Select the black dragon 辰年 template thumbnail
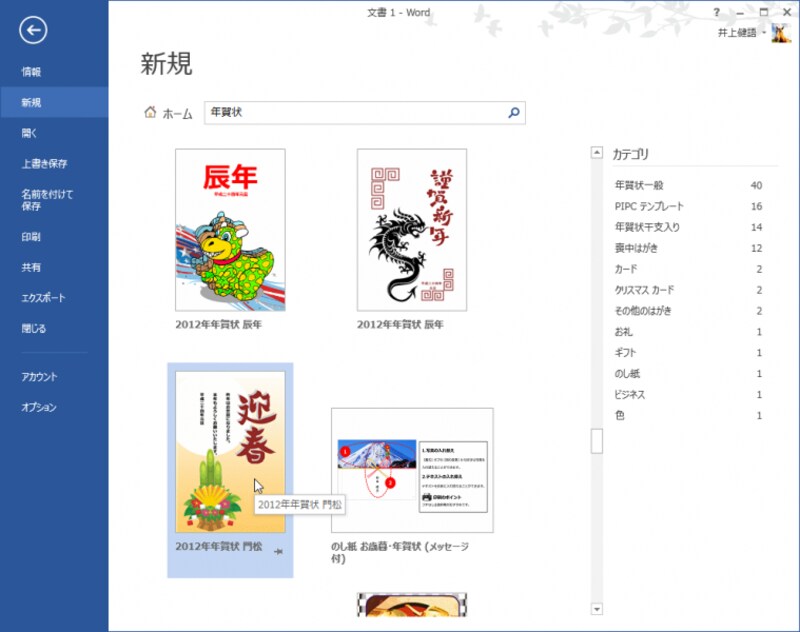The height and width of the screenshot is (632, 800). click(x=412, y=230)
